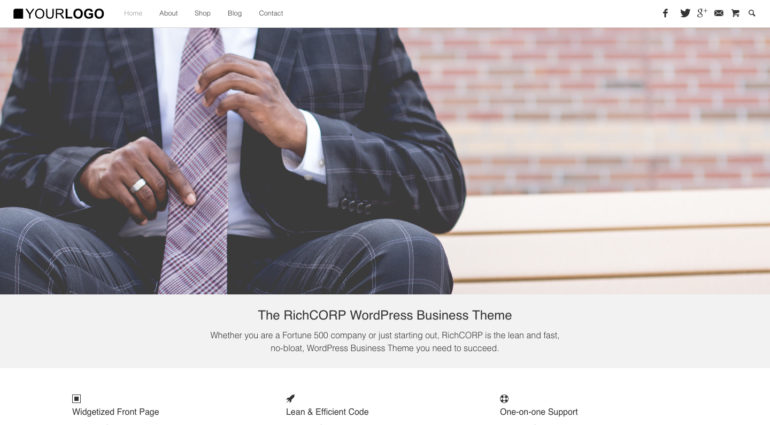770x425 pixels.
Task: Click the square icon above Widgetized Front Page
Action: click(77, 398)
